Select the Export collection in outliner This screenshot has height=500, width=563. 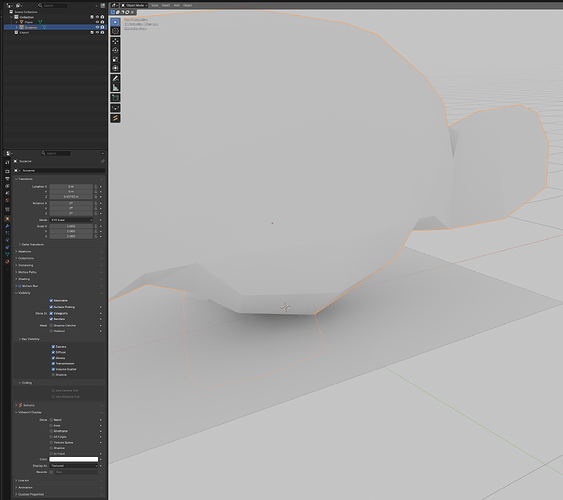[24, 33]
